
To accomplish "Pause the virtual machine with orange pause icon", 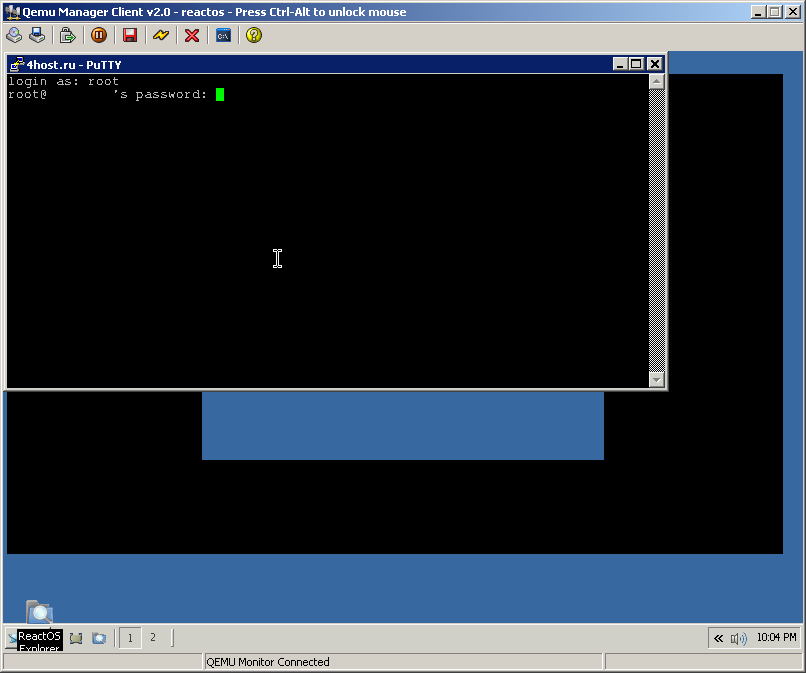I will point(99,35).
